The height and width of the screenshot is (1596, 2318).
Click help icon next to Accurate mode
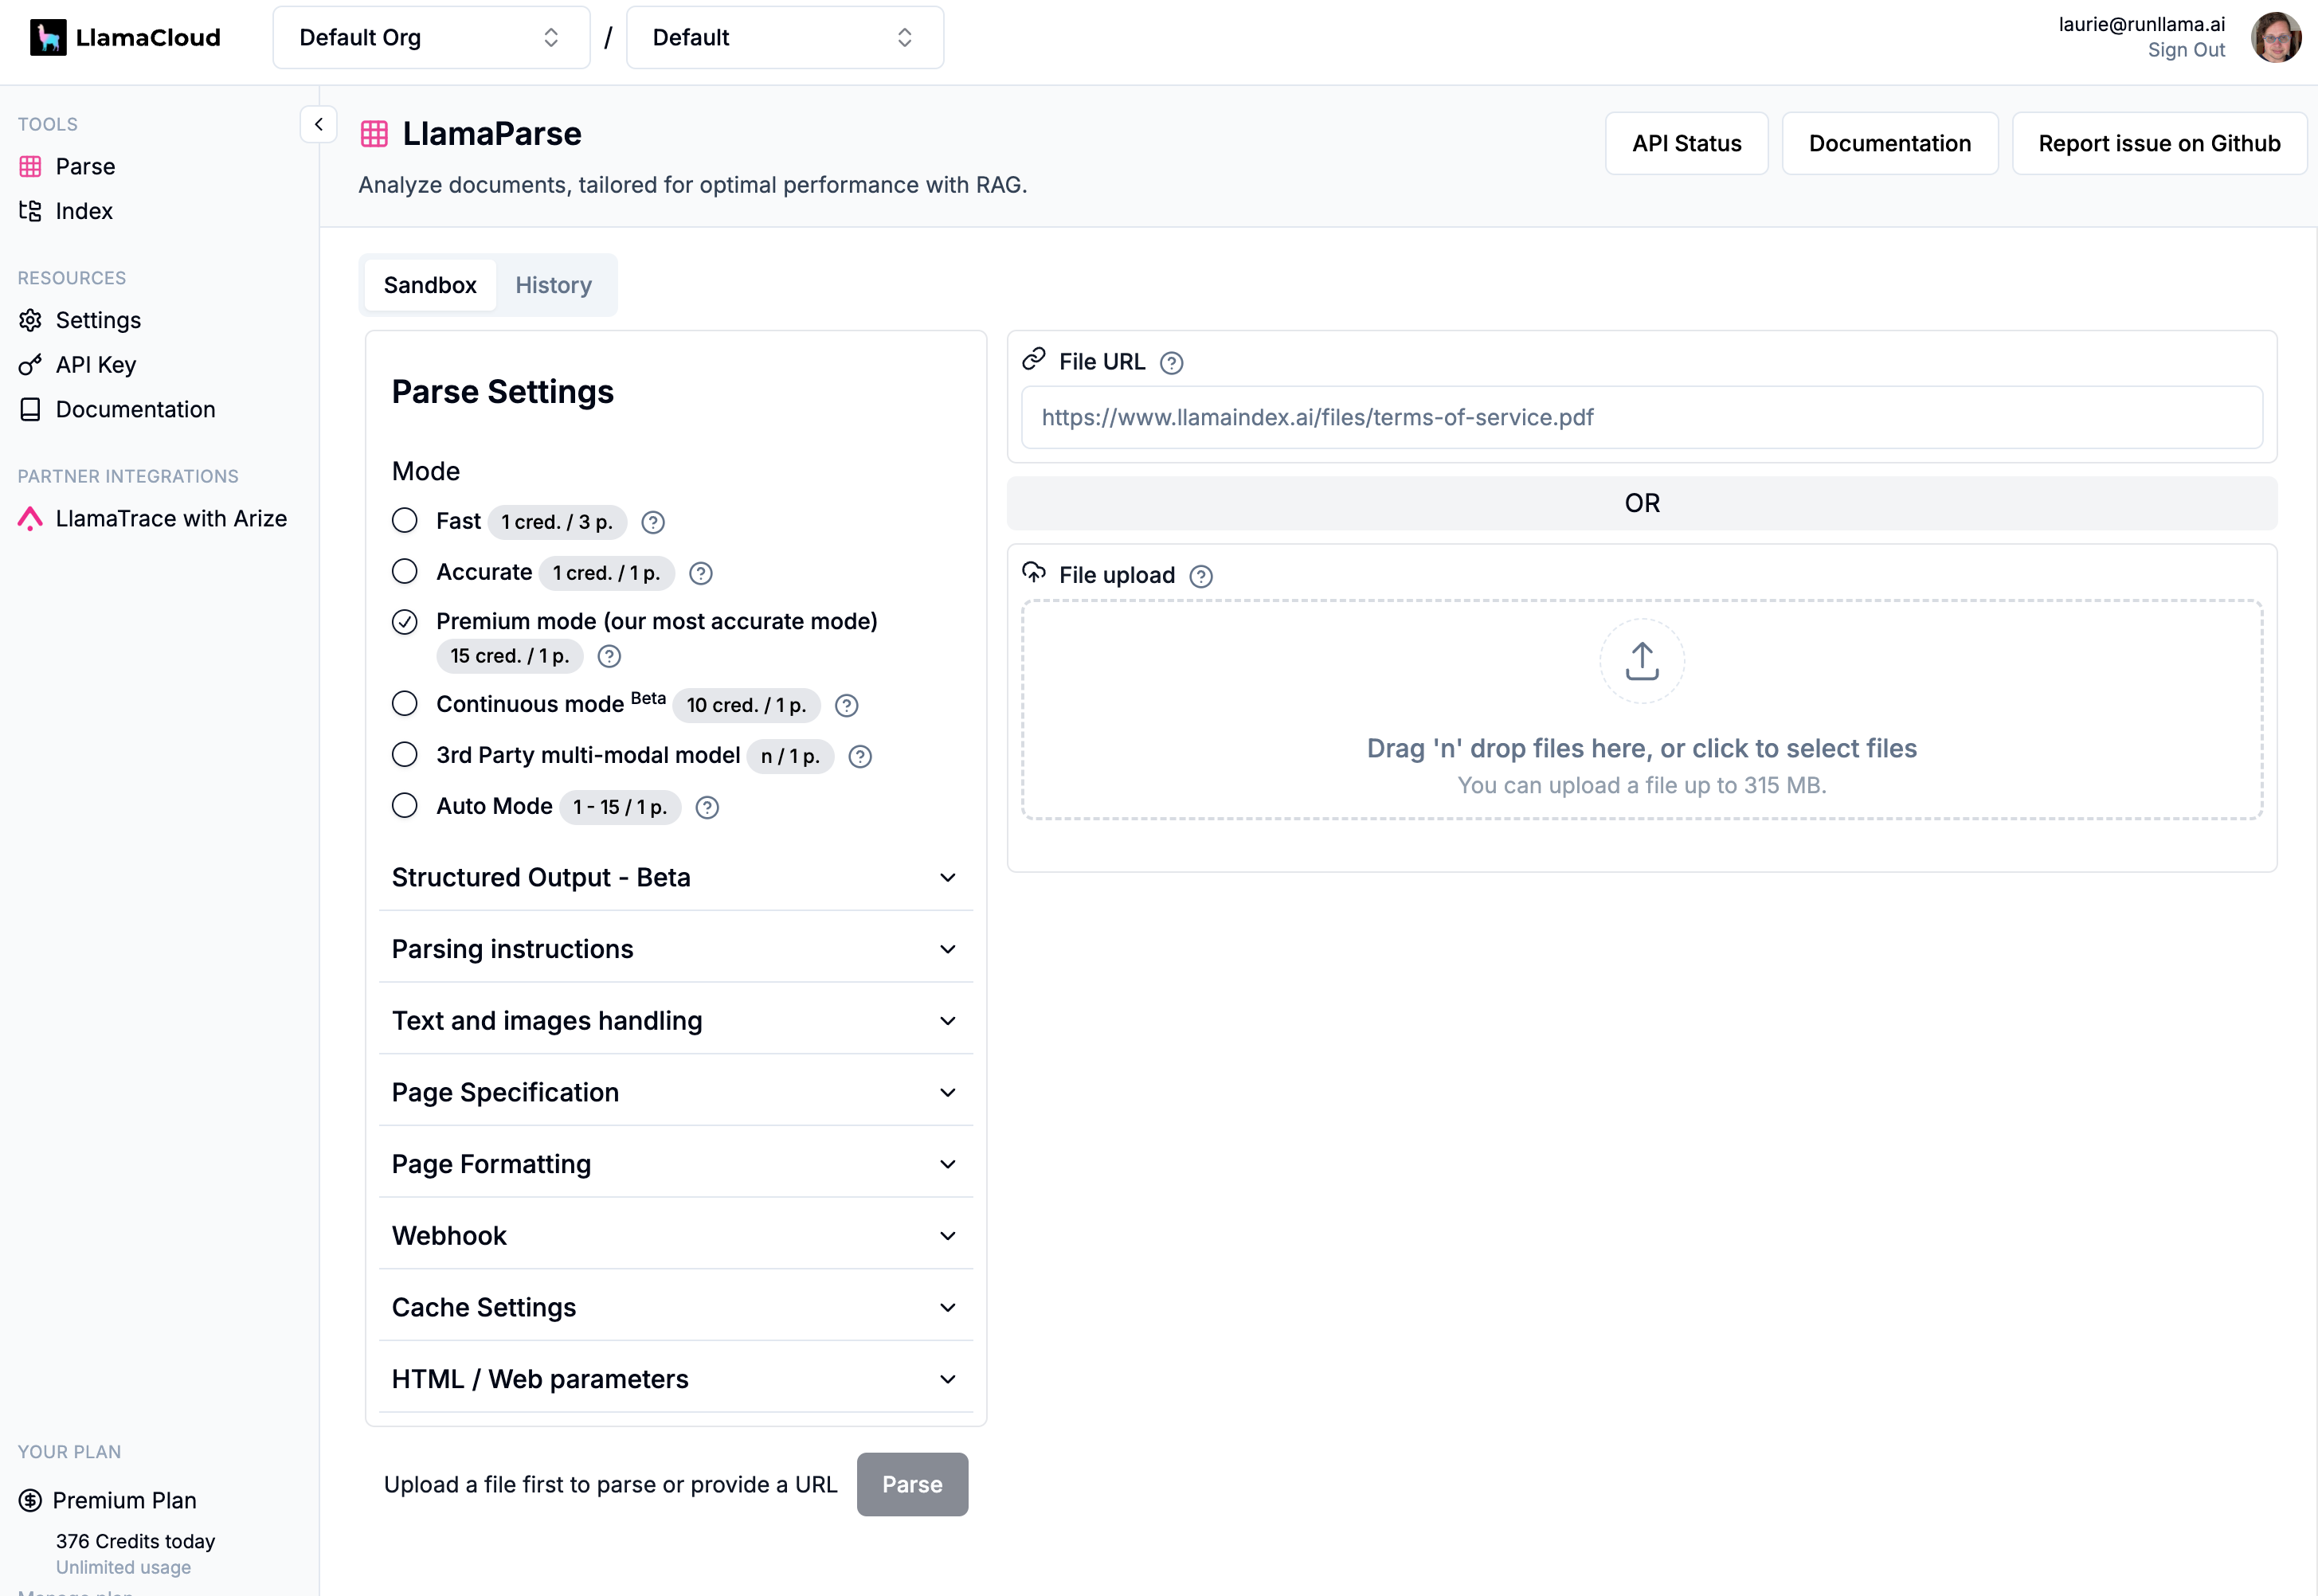click(x=701, y=573)
